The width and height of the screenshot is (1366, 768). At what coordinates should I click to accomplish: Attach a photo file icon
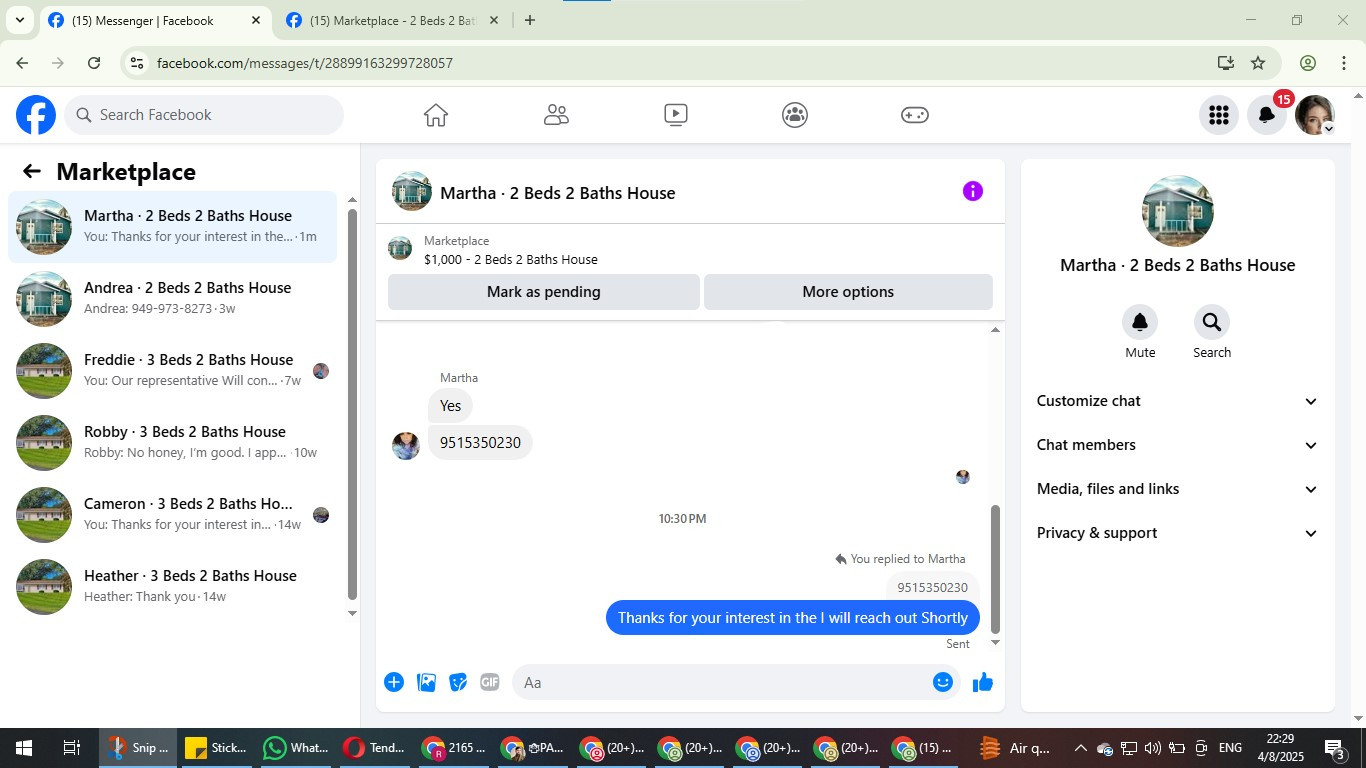pos(426,682)
